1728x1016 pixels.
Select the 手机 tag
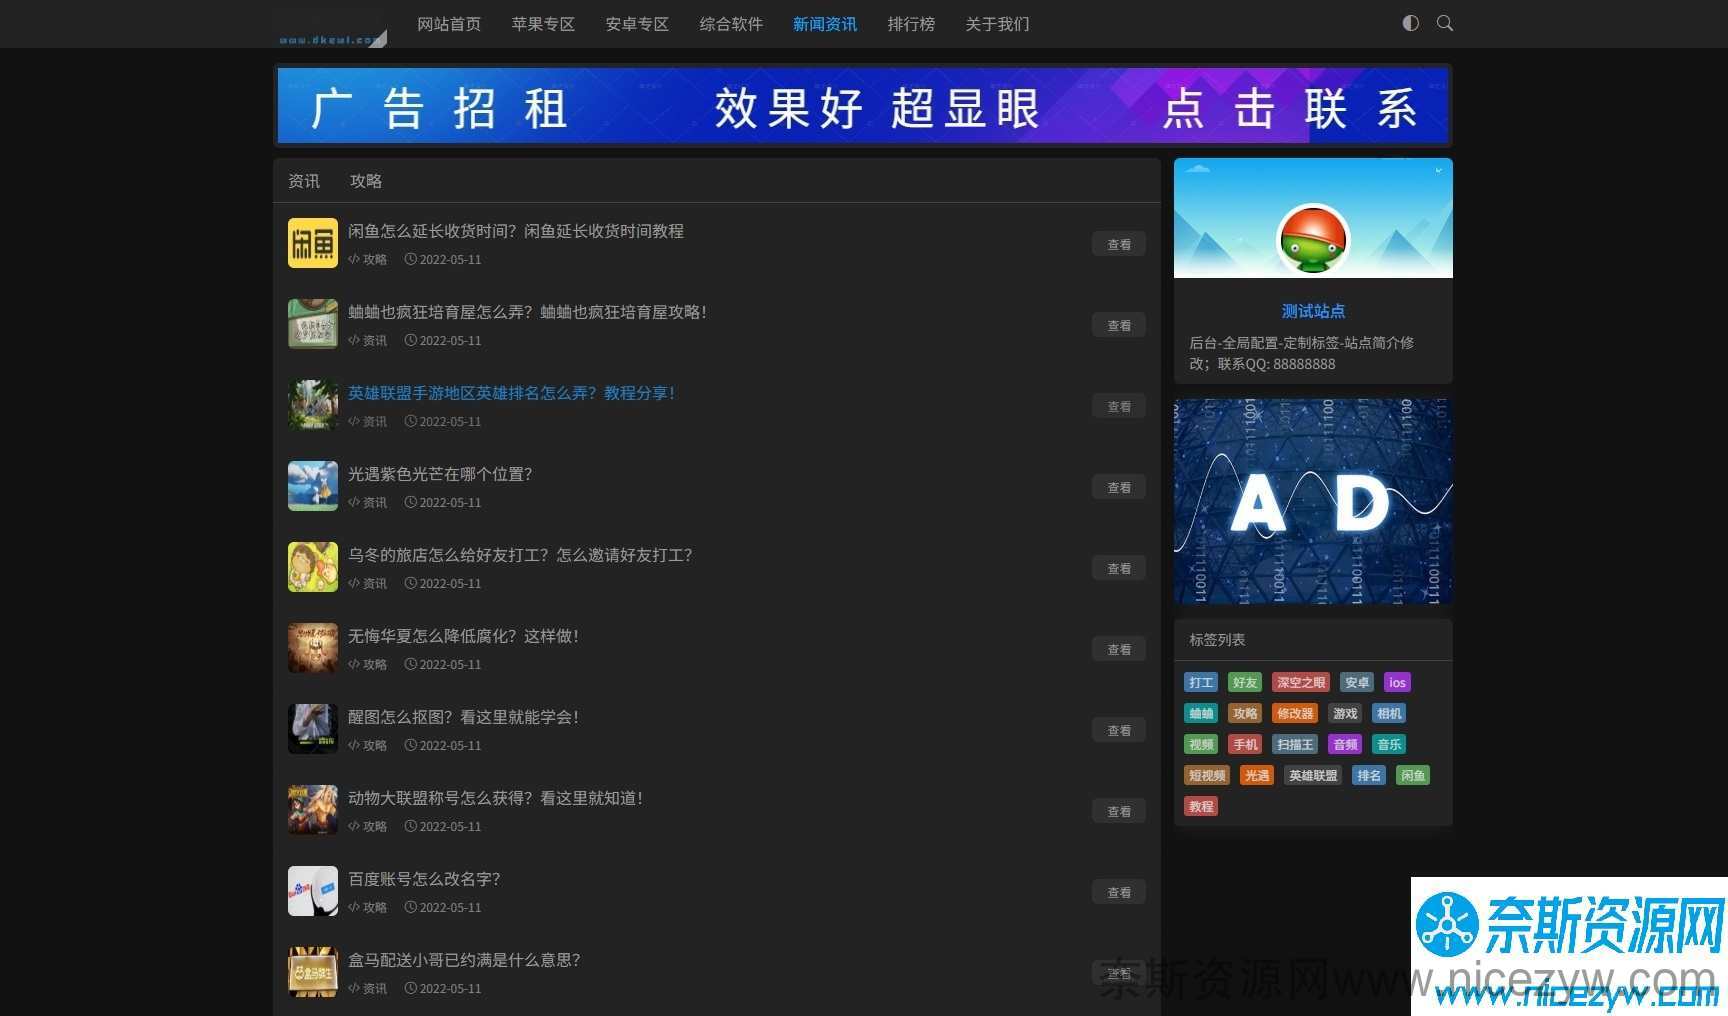tap(1245, 744)
